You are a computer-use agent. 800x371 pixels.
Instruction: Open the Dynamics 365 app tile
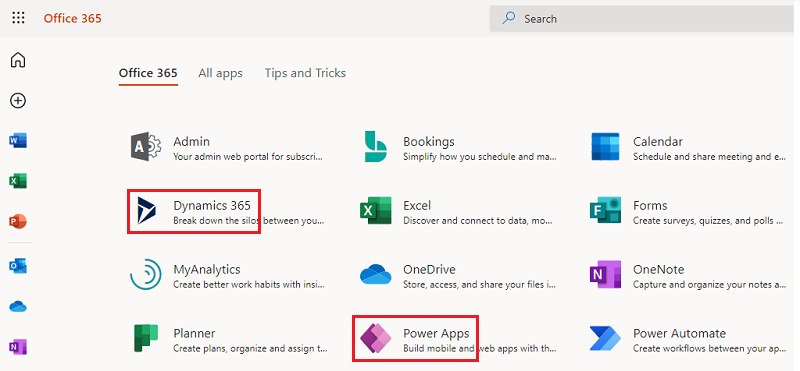(x=194, y=212)
